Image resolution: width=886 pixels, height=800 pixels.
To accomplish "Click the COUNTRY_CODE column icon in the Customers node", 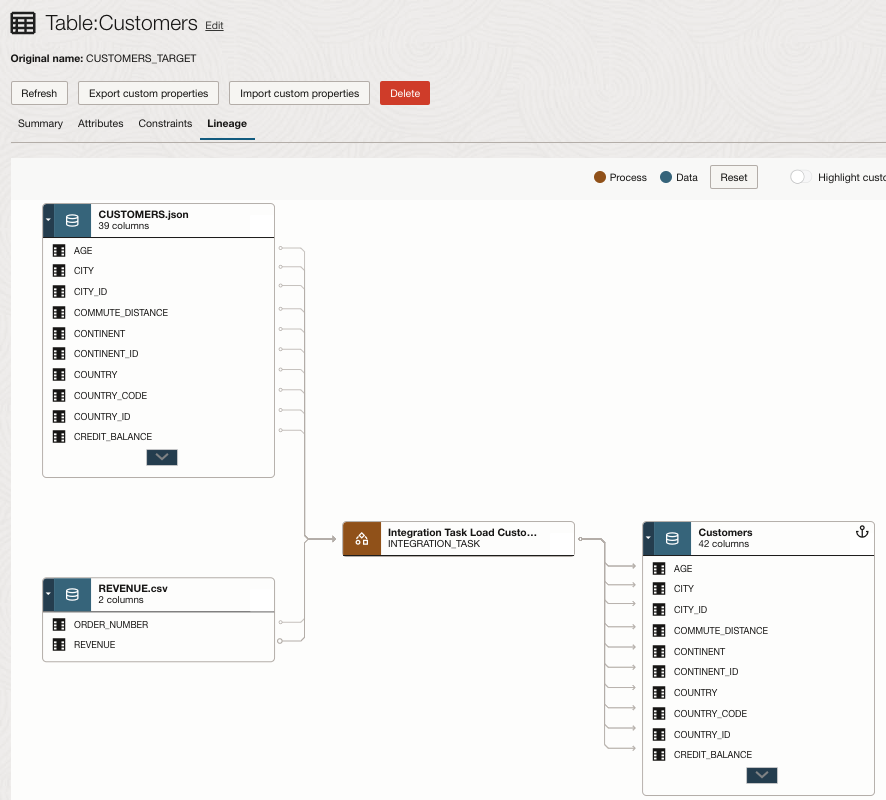I will tap(659, 714).
